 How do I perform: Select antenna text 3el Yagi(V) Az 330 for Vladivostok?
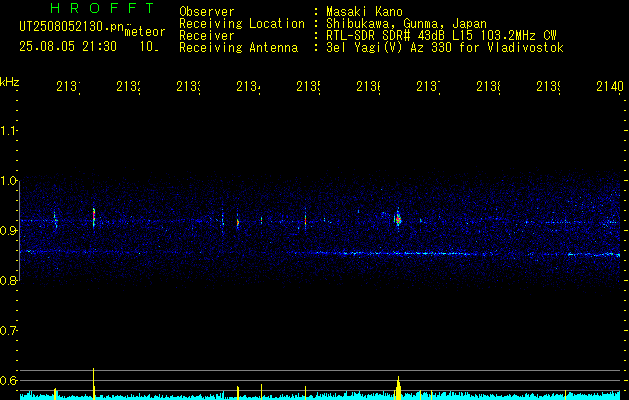click(445, 48)
